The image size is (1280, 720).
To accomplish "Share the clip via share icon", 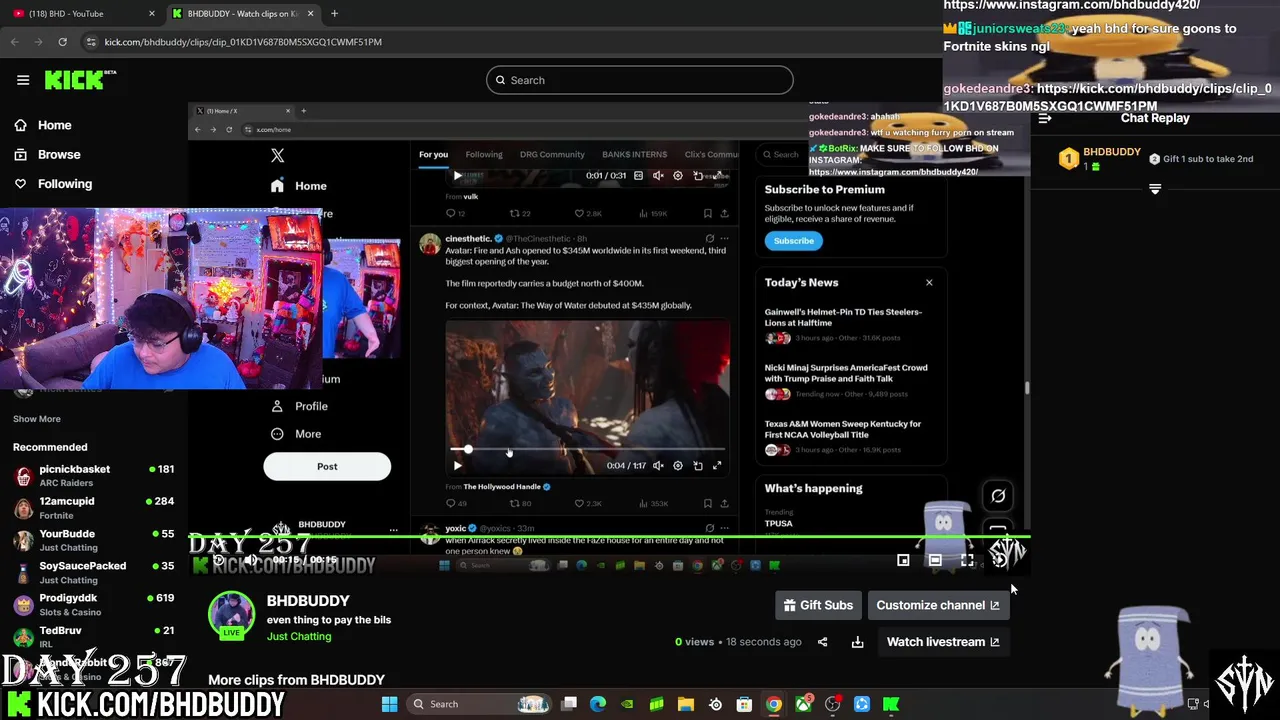I will pyautogui.click(x=823, y=642).
